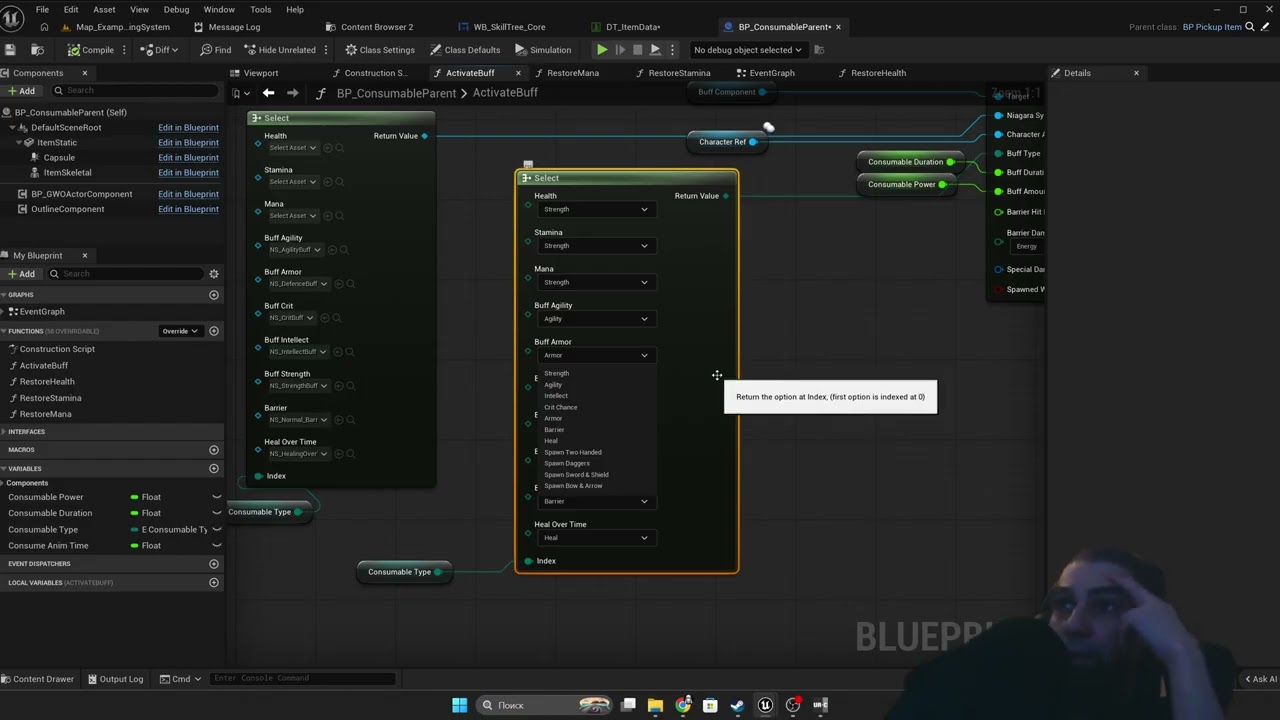1280x720 pixels.
Task: Collapse the Variables section in My Blueprint
Action: pos(4,469)
